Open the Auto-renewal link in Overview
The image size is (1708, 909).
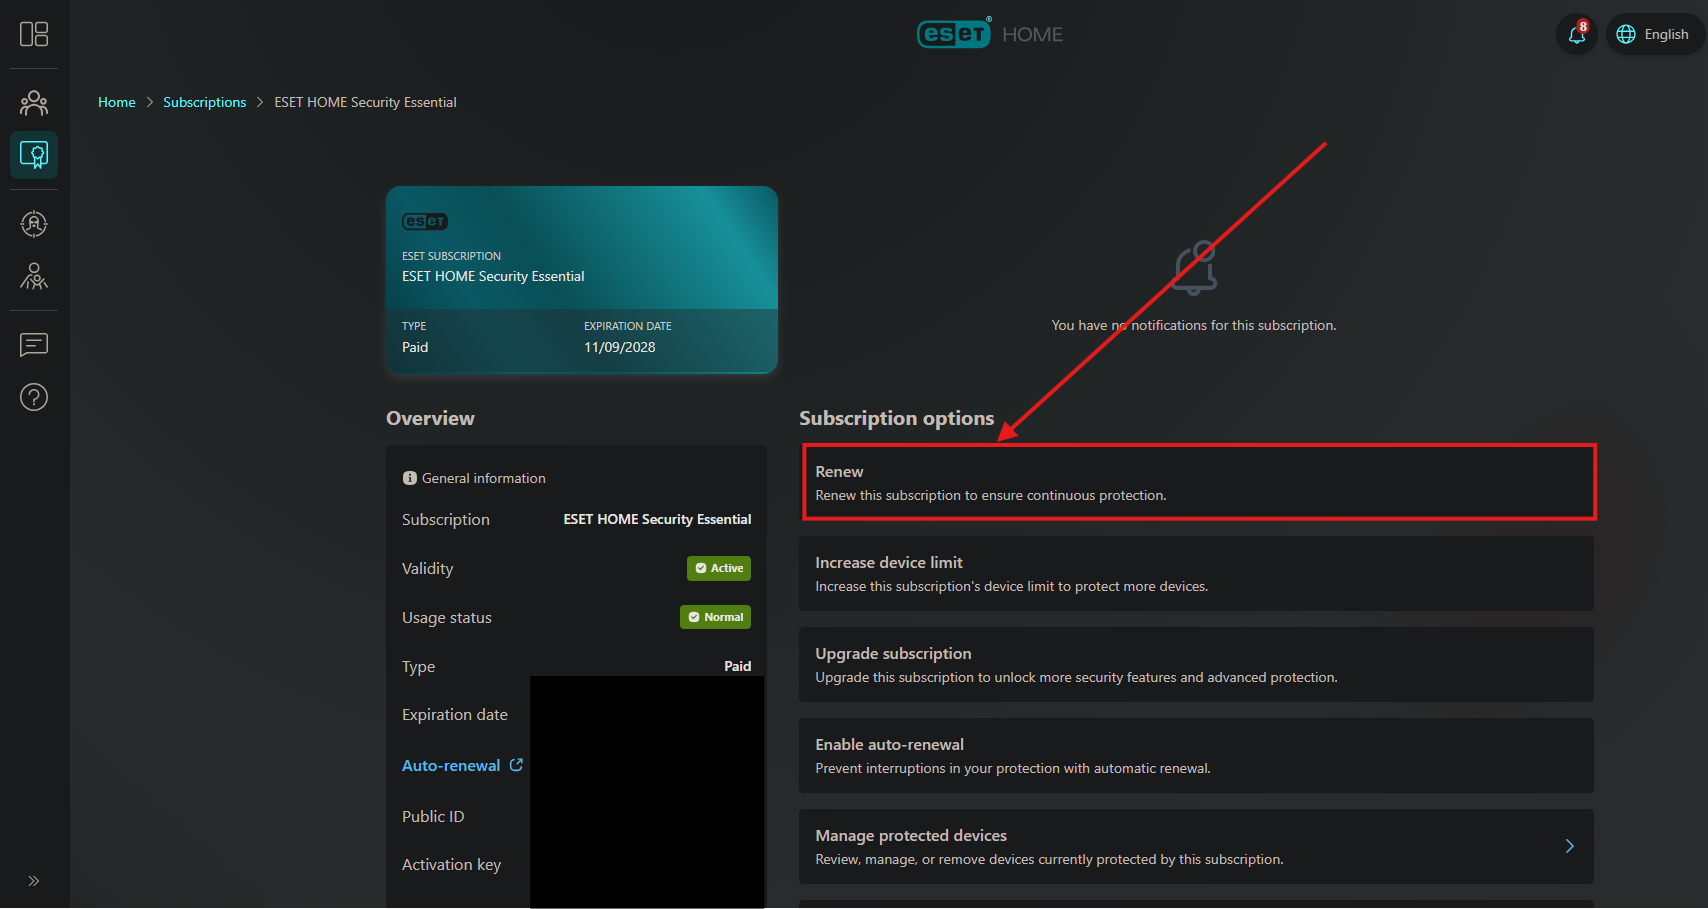[451, 765]
